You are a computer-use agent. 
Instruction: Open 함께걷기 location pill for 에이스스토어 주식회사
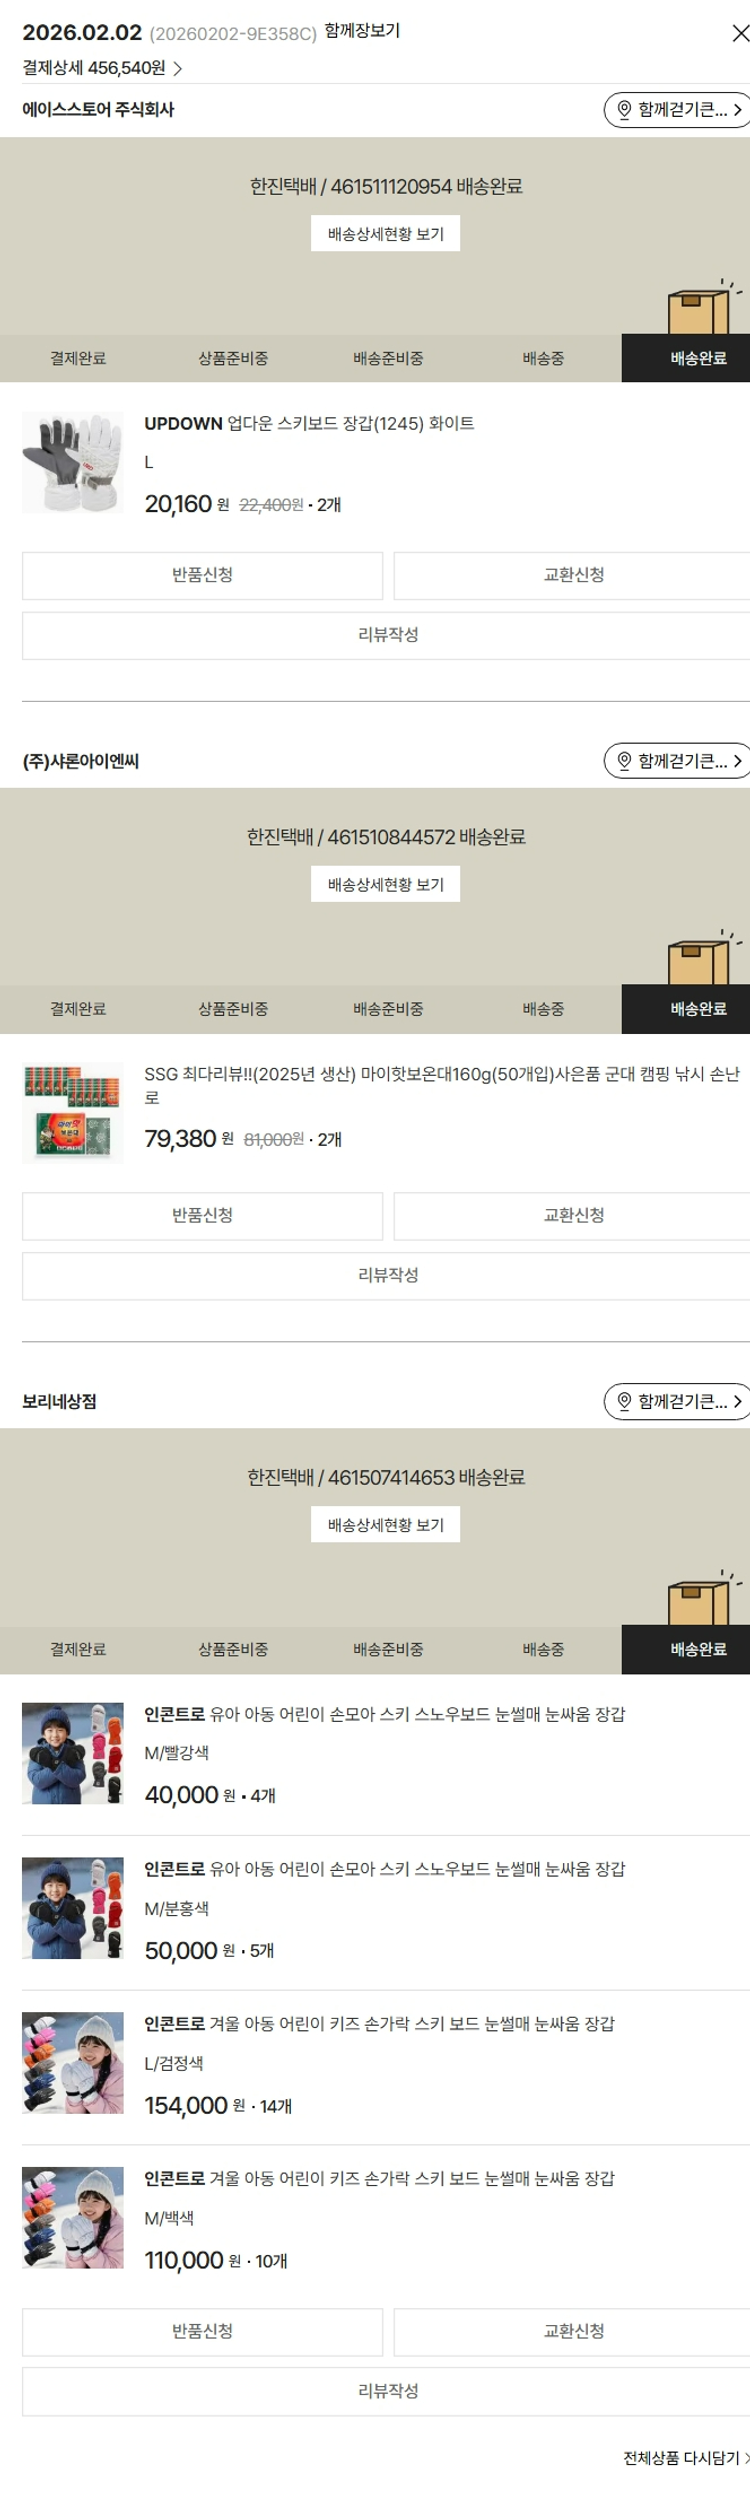pyautogui.click(x=678, y=110)
